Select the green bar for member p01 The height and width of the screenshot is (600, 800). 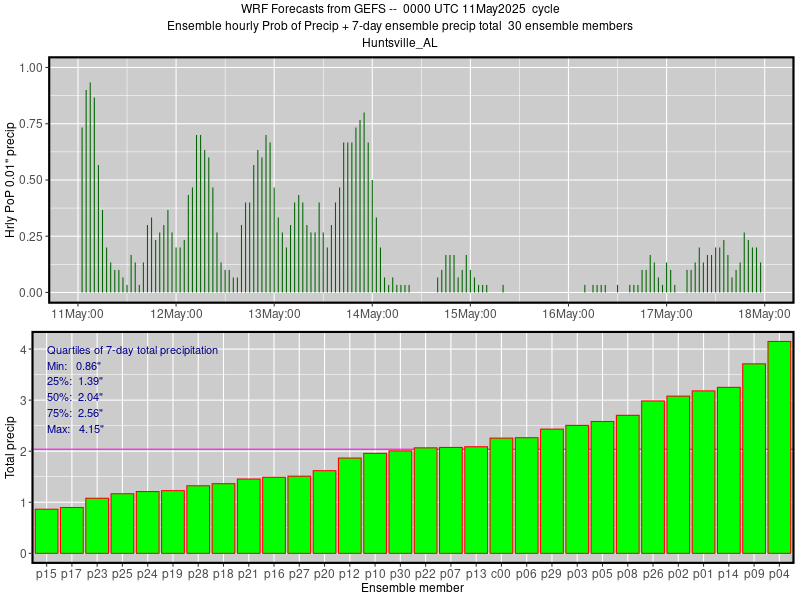tap(704, 472)
